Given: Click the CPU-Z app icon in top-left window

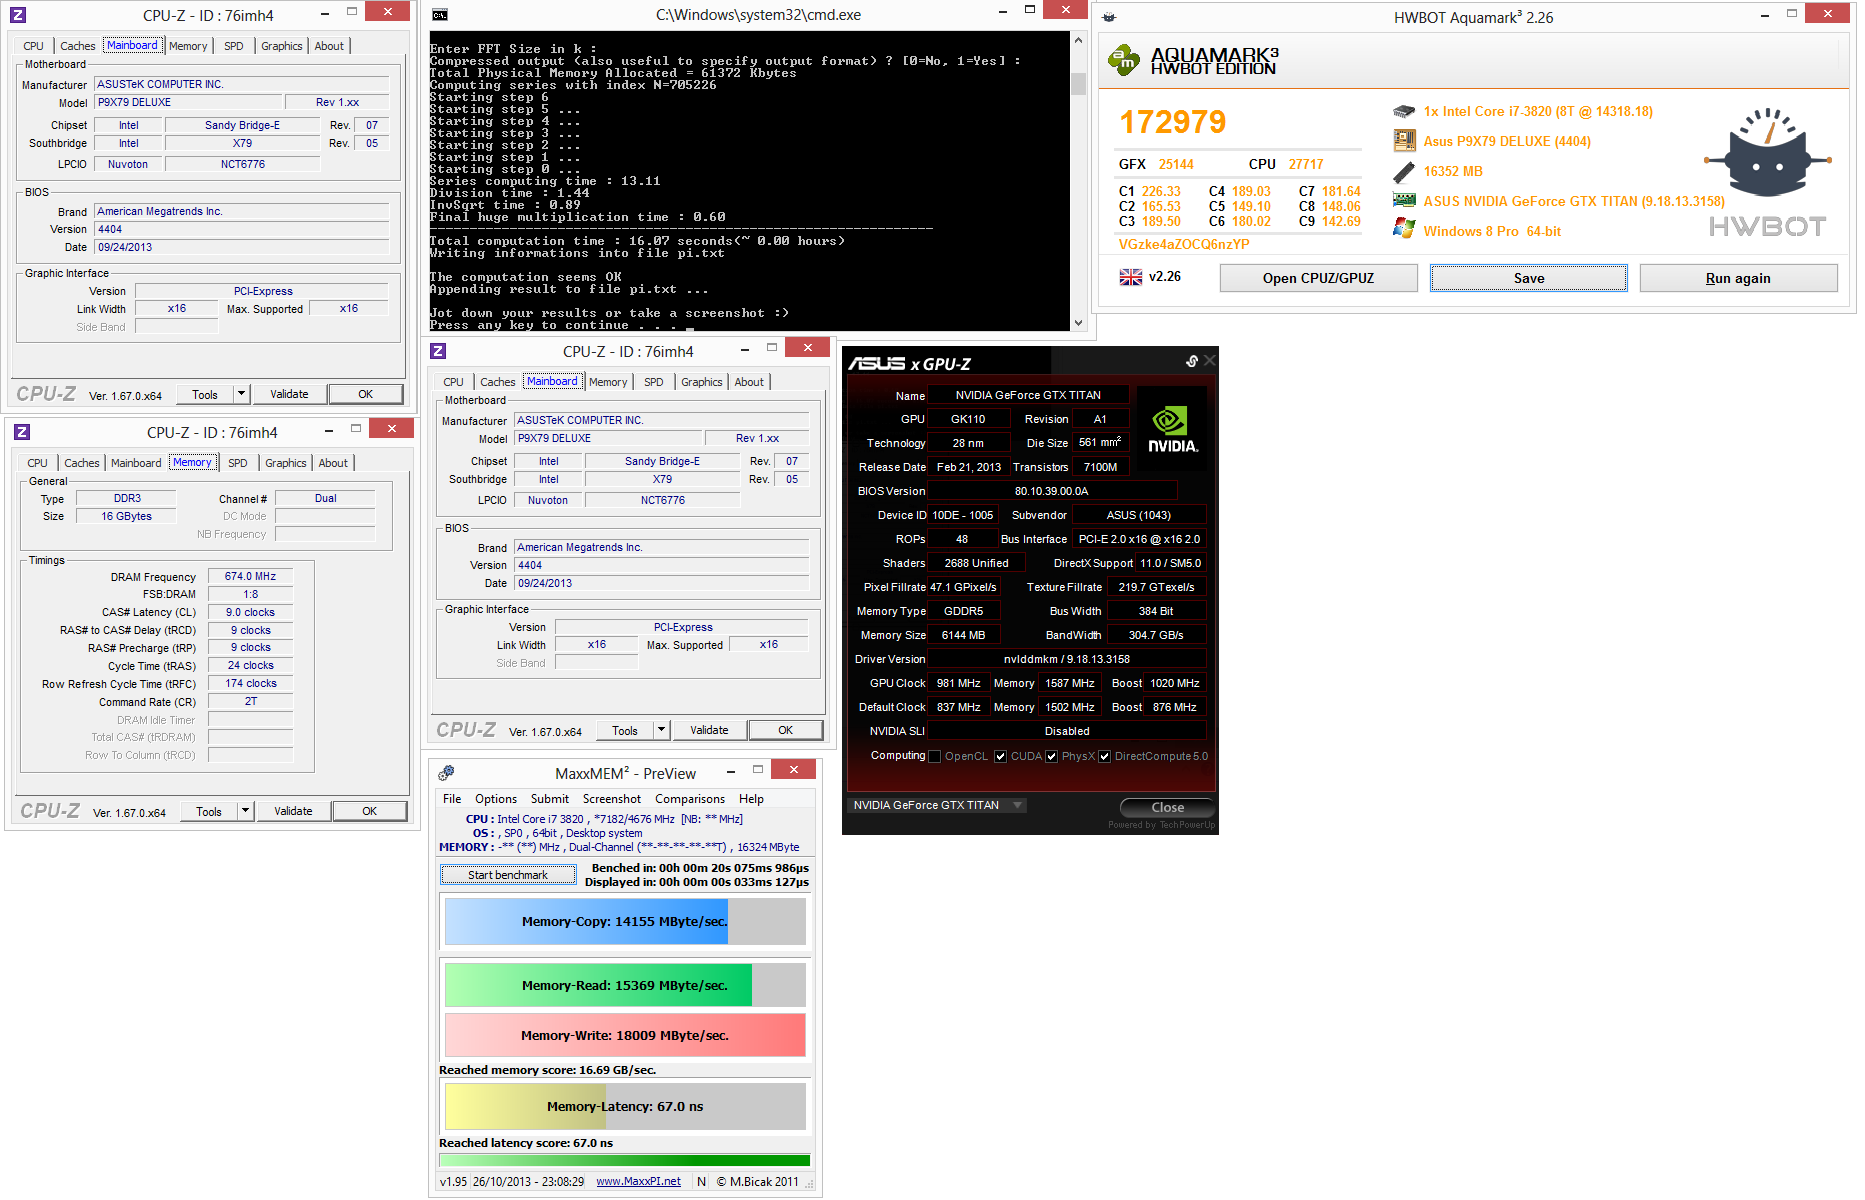Looking at the screenshot, I should click(x=18, y=15).
